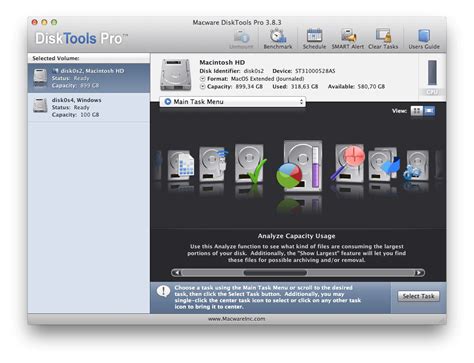Select the disk task with blue gears

click(x=416, y=165)
